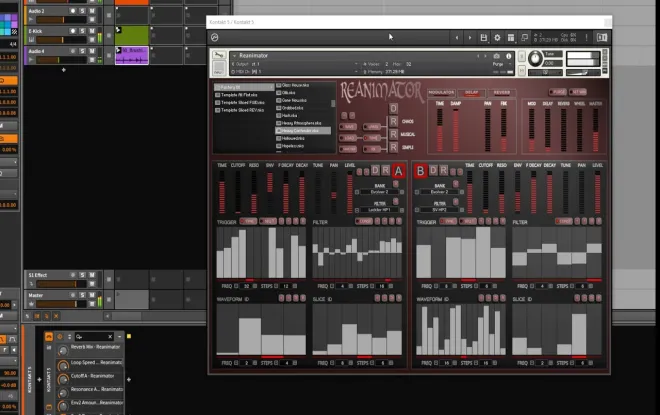Viewport: 660px width, 415px height.
Task: Adjust delay Time slider in effects panel
Action: (x=440, y=130)
